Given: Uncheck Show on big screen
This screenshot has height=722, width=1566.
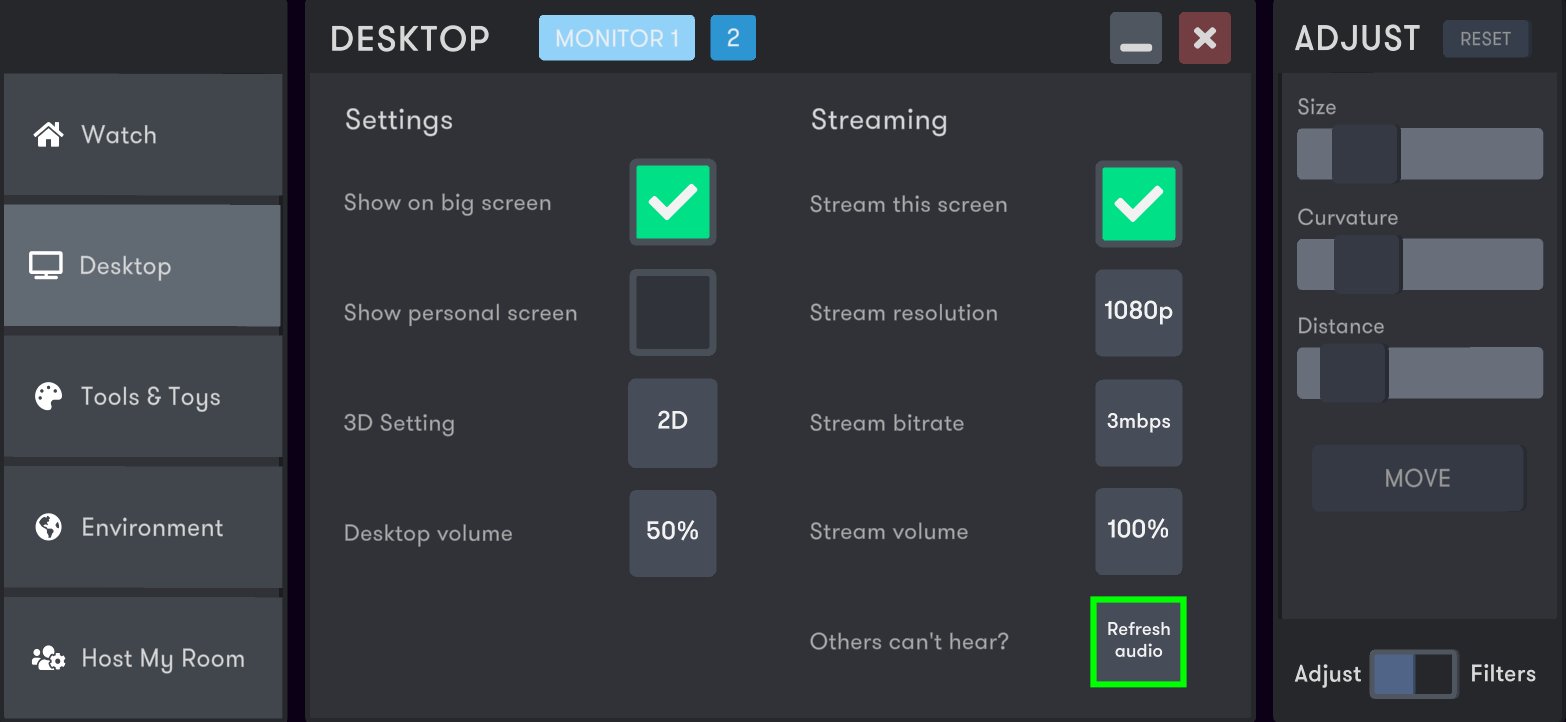Looking at the screenshot, I should [673, 202].
